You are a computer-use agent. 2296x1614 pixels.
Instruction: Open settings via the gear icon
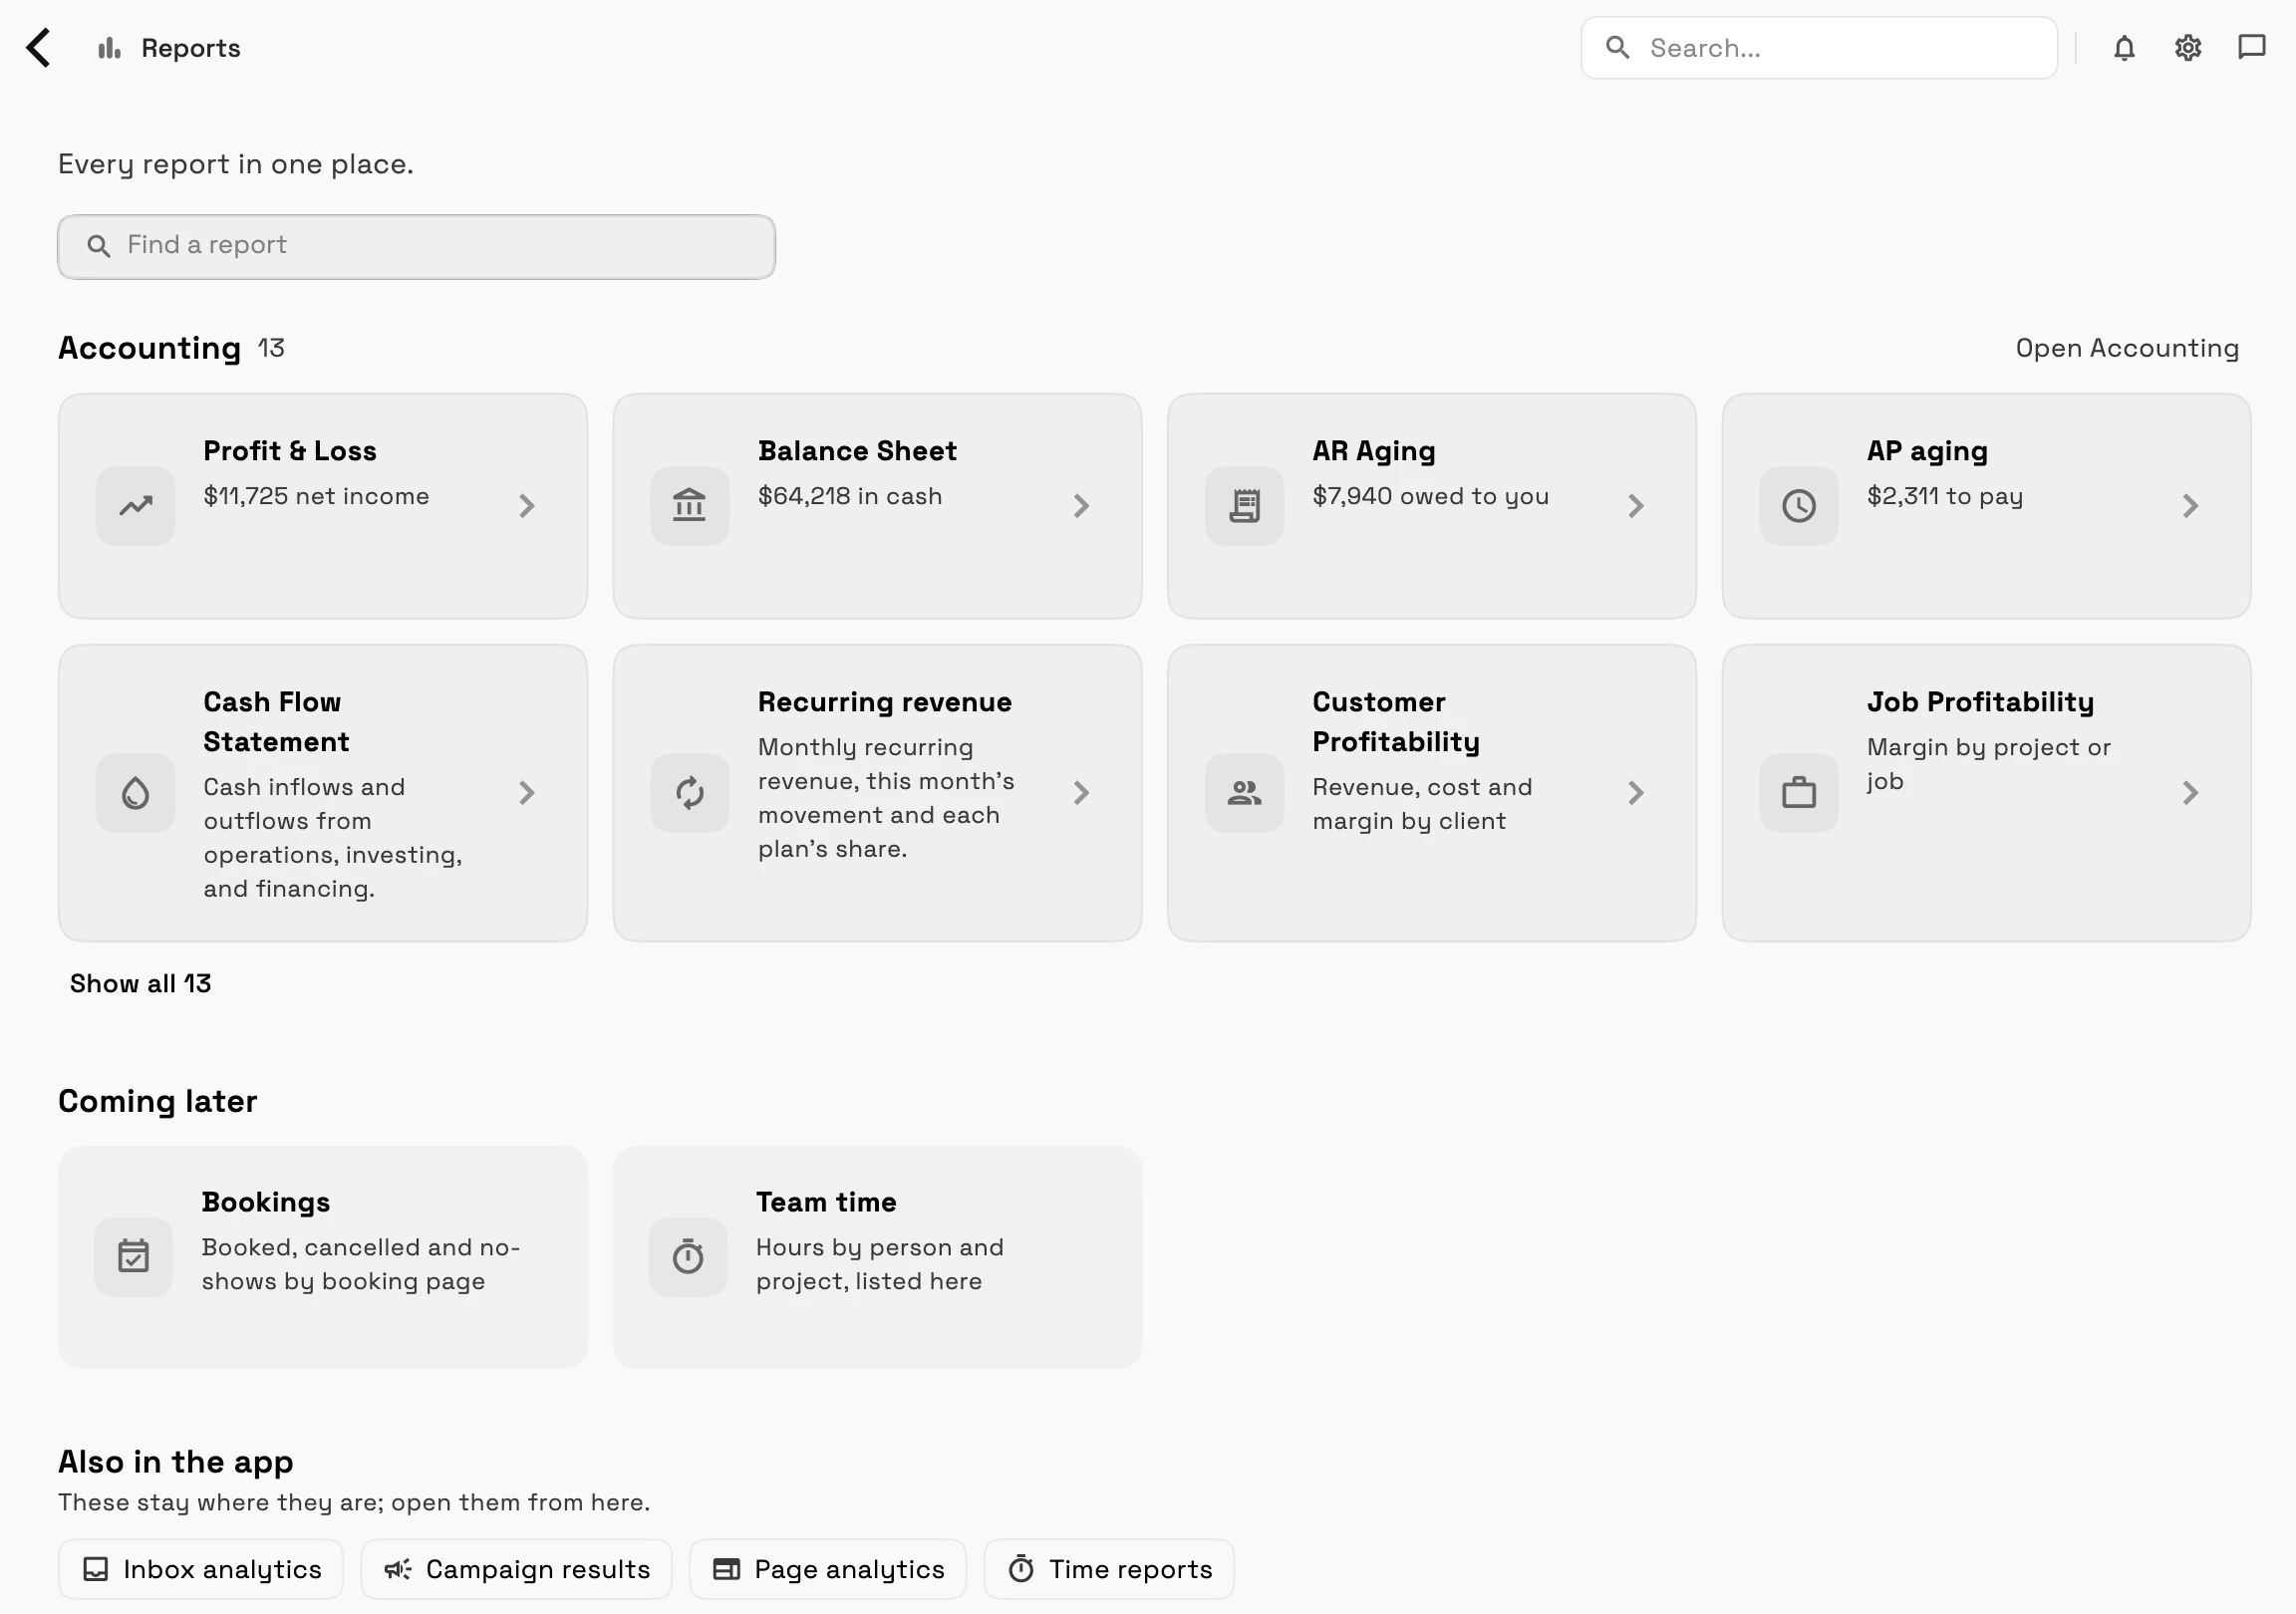(2188, 48)
